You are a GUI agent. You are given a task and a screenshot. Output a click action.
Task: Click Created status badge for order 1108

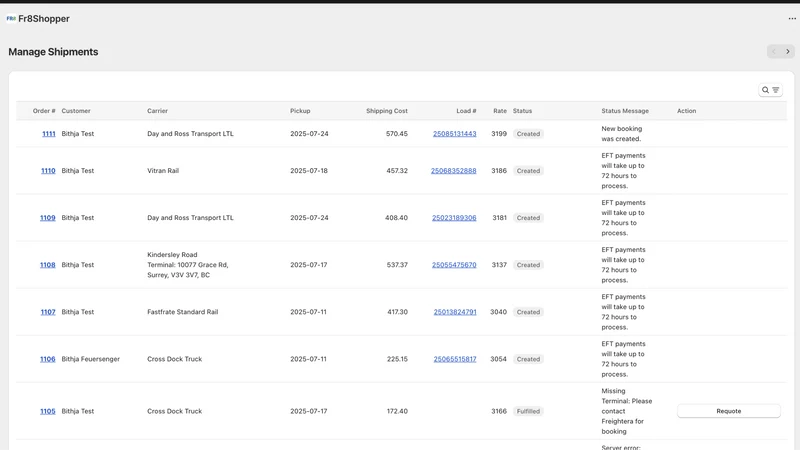tap(528, 265)
